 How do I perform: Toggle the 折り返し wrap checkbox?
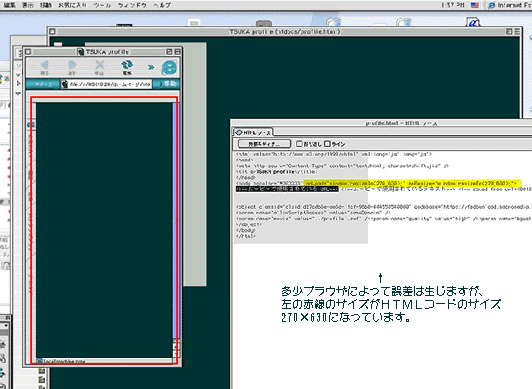pos(299,144)
